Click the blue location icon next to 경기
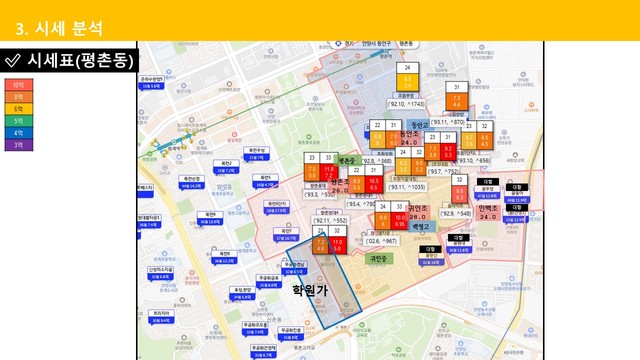 point(338,43)
